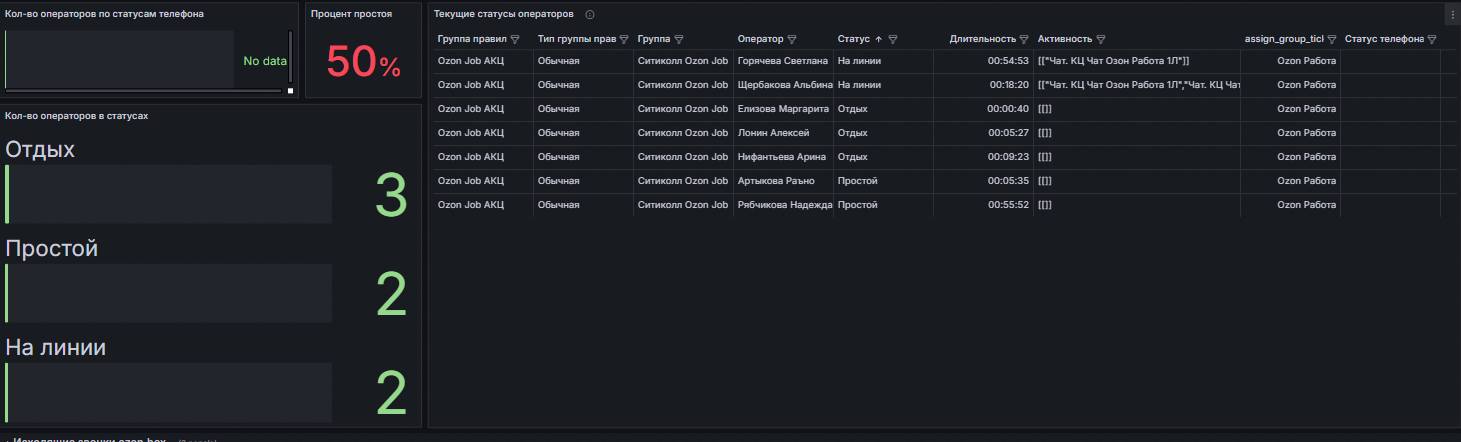Open filter for Статус телефона column
The image size is (1461, 442).
1432,39
